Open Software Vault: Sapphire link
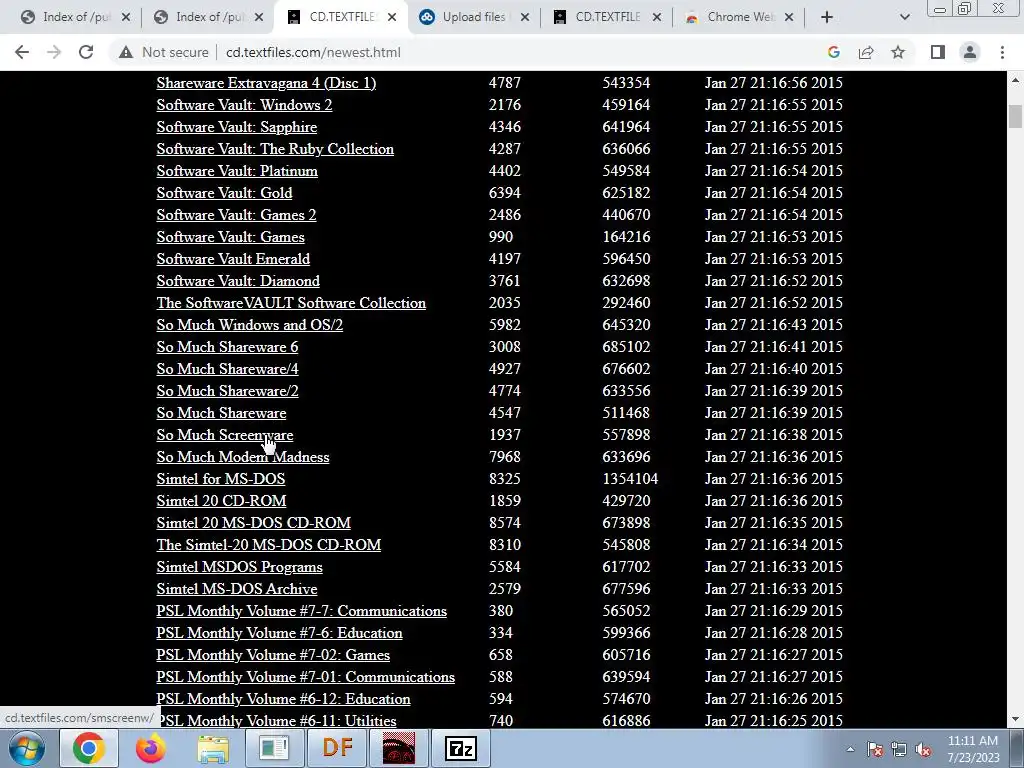Viewport: 1024px width, 768px height. coord(236,127)
